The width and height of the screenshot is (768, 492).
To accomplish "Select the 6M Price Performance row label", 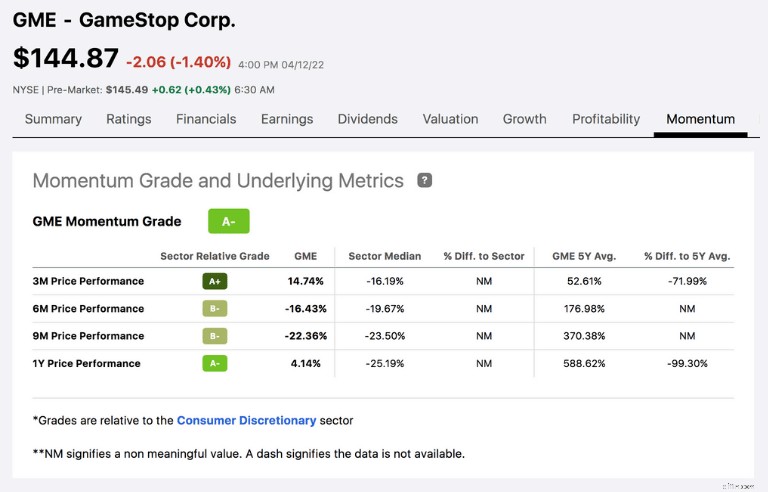I will click(89, 309).
